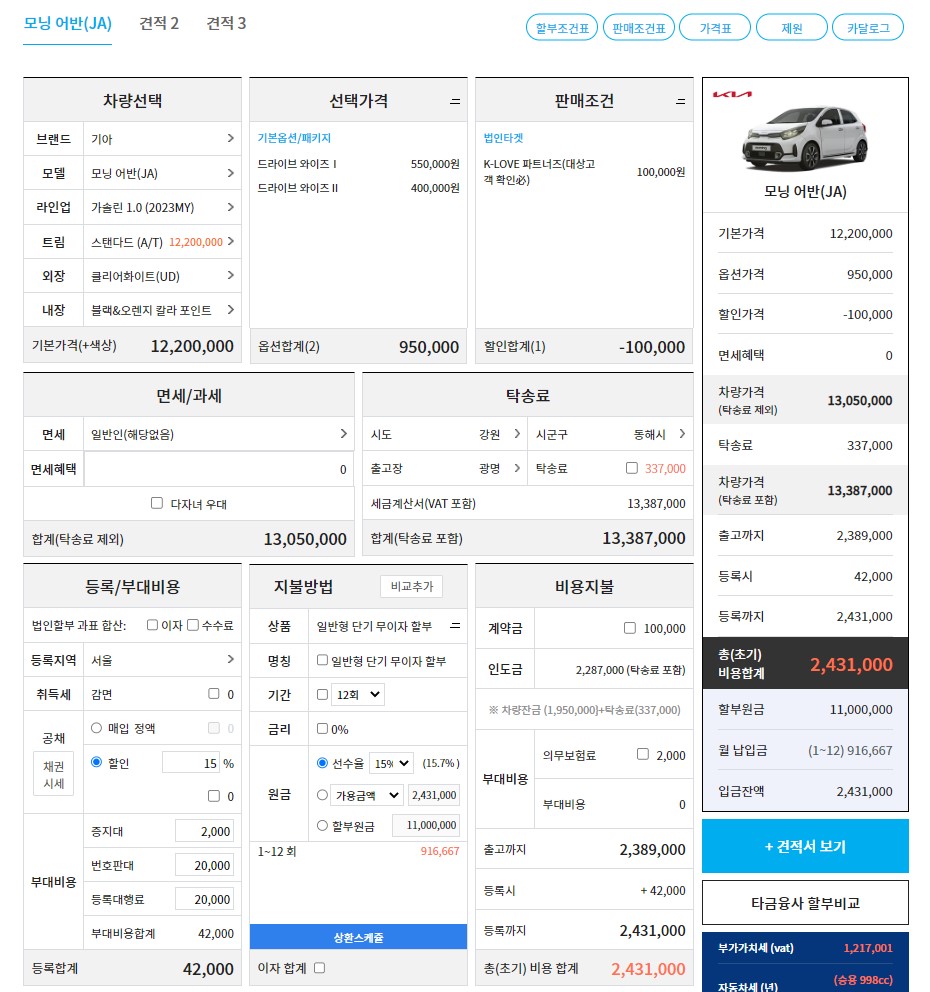The image size is (930, 992).
Task: Click the 타금융사 할부비교 button
Action: pos(805,903)
